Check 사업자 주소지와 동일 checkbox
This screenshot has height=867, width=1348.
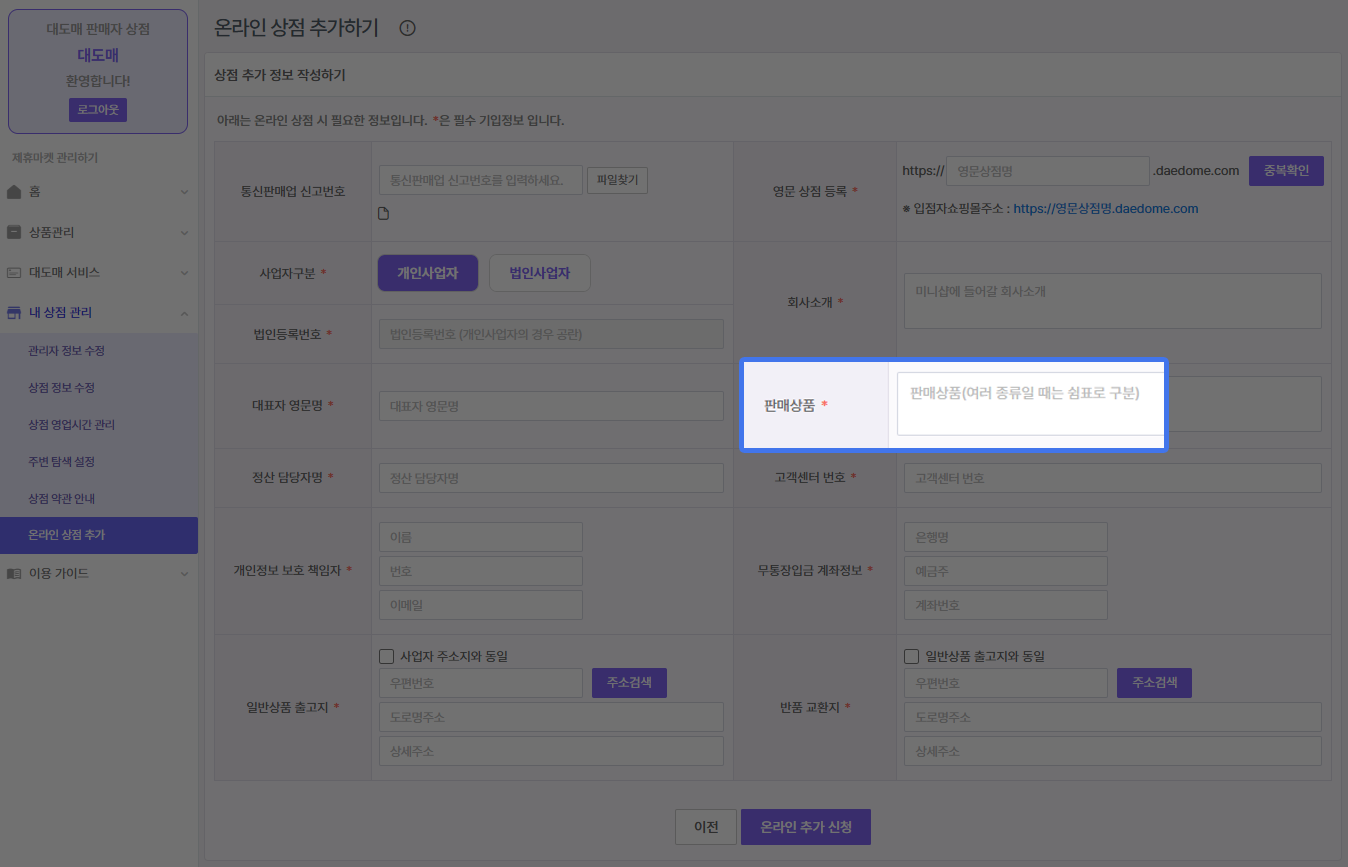click(x=387, y=657)
